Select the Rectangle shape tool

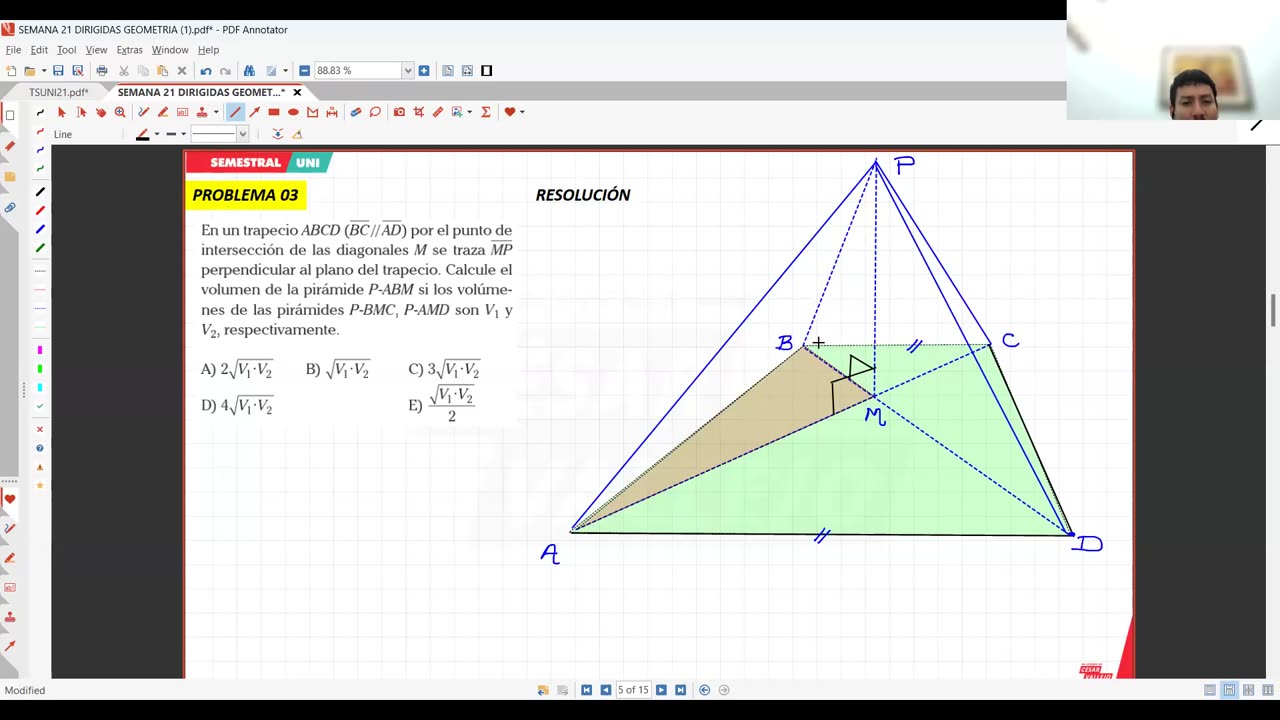coord(274,112)
